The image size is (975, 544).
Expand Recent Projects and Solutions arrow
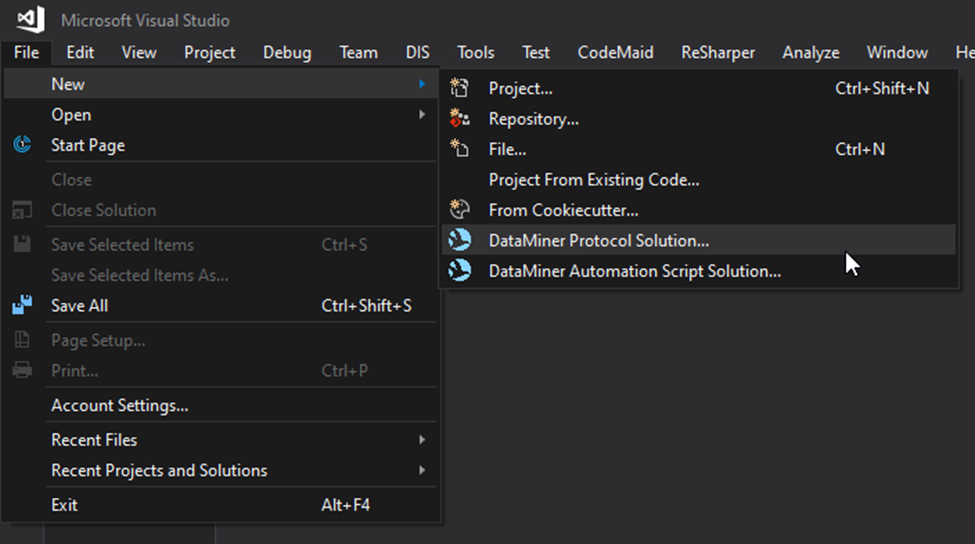click(x=422, y=470)
